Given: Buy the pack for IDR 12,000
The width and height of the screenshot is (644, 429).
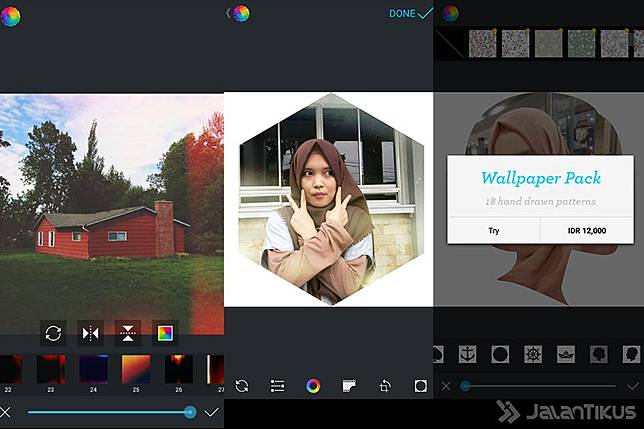Looking at the screenshot, I should click(x=586, y=230).
